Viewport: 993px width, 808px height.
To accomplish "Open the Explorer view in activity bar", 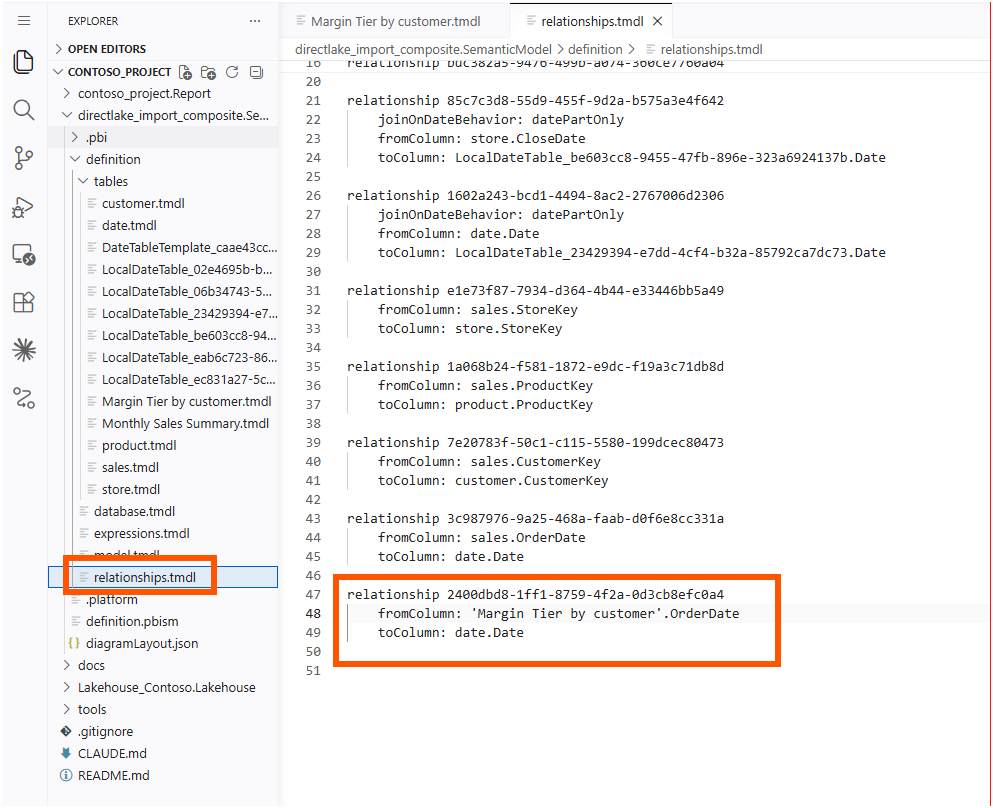I will 24,61.
